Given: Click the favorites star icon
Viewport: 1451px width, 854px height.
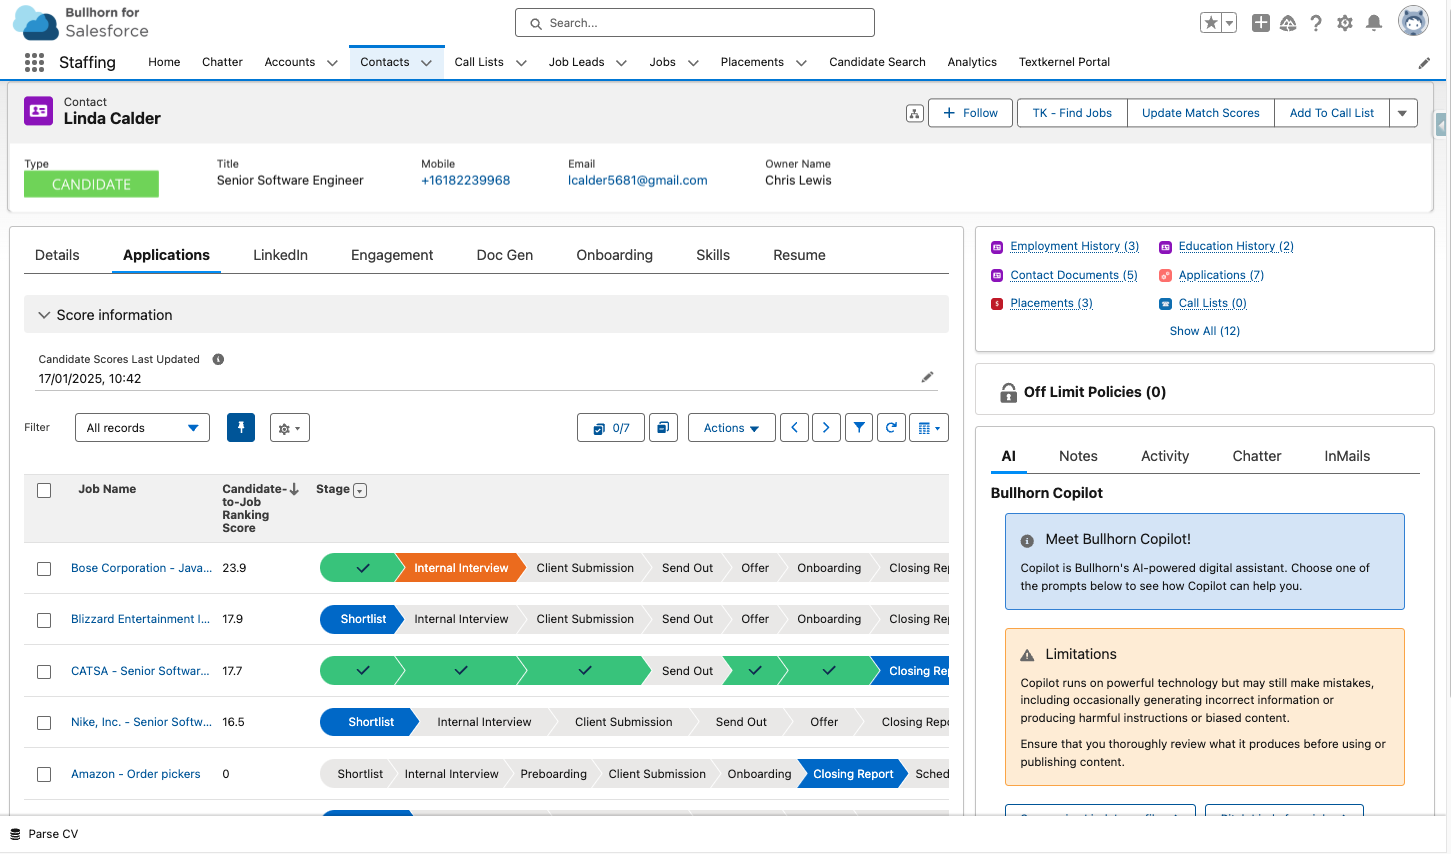Looking at the screenshot, I should [1210, 23].
